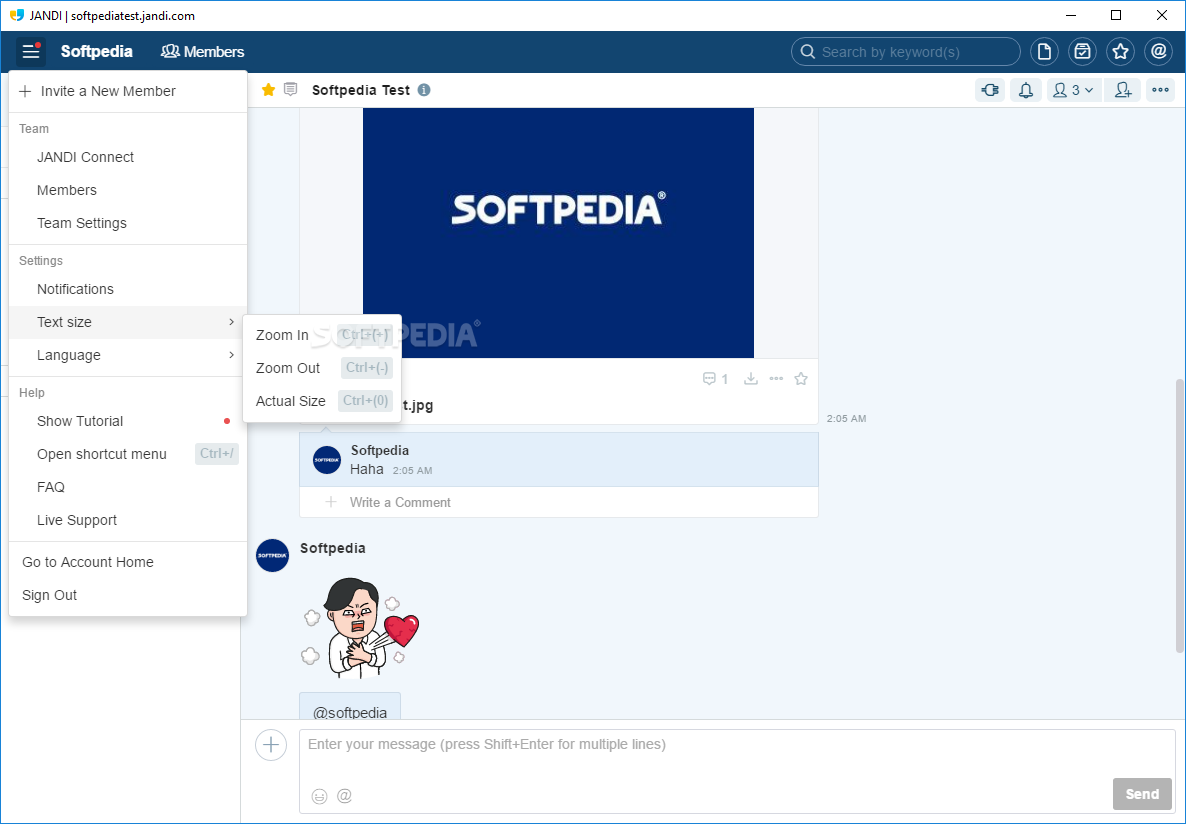This screenshot has height=824, width=1186.
Task: Open Team Settings
Action: click(x=128, y=223)
